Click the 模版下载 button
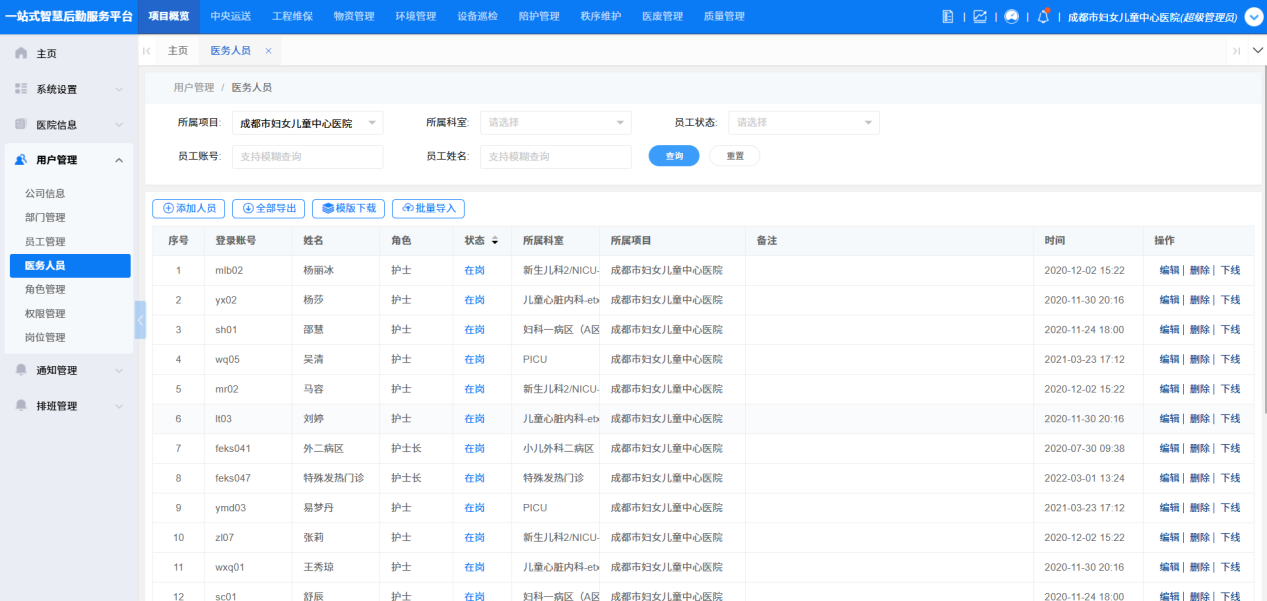Screen dimensions: 1267x601 (349, 209)
